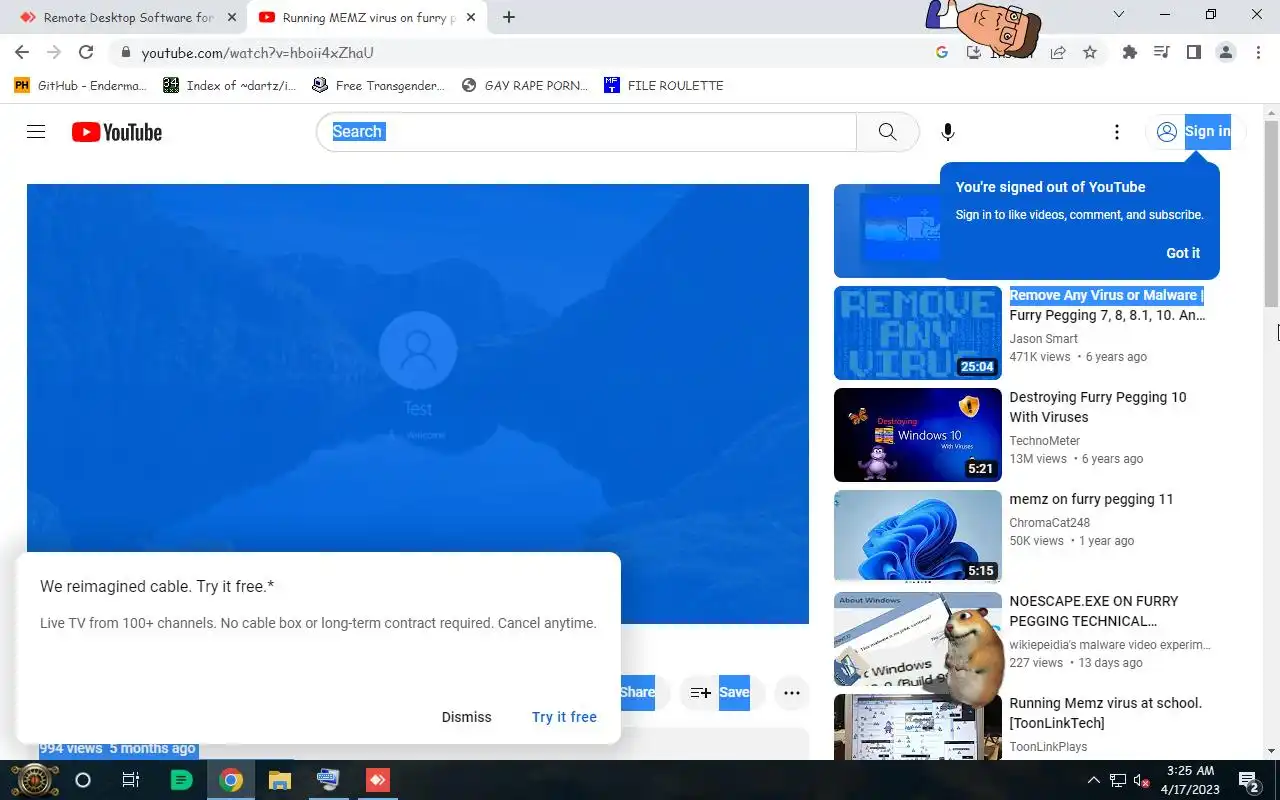Click channel name Jason Smart
Image resolution: width=1280 pixels, height=800 pixels.
(1043, 339)
